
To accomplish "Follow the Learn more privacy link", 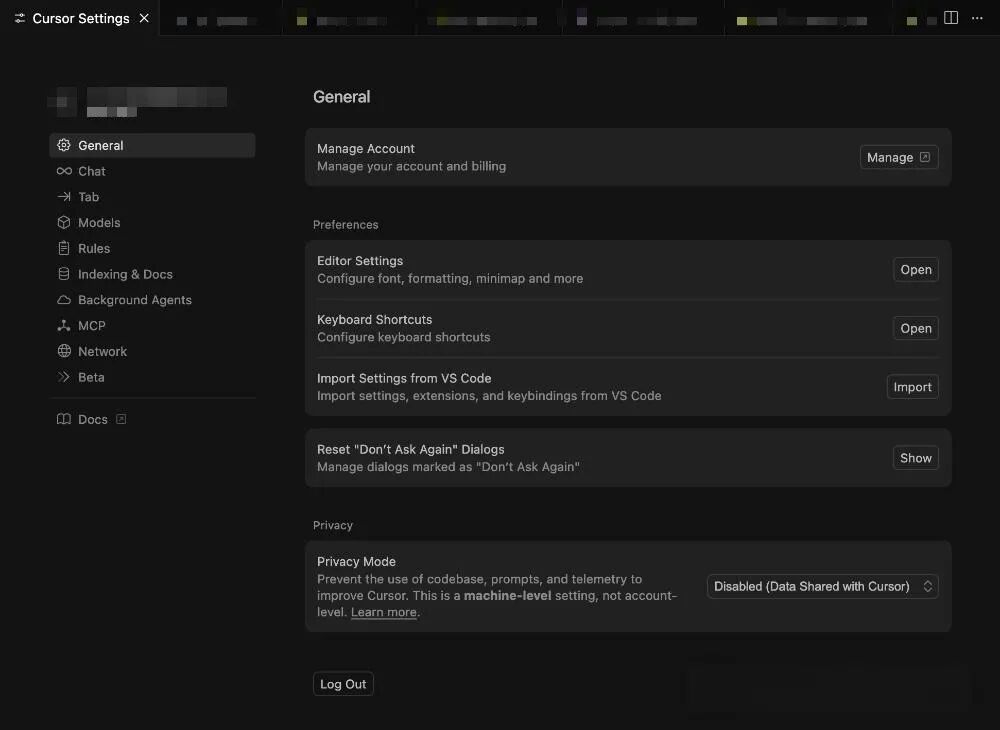I will pyautogui.click(x=383, y=612).
